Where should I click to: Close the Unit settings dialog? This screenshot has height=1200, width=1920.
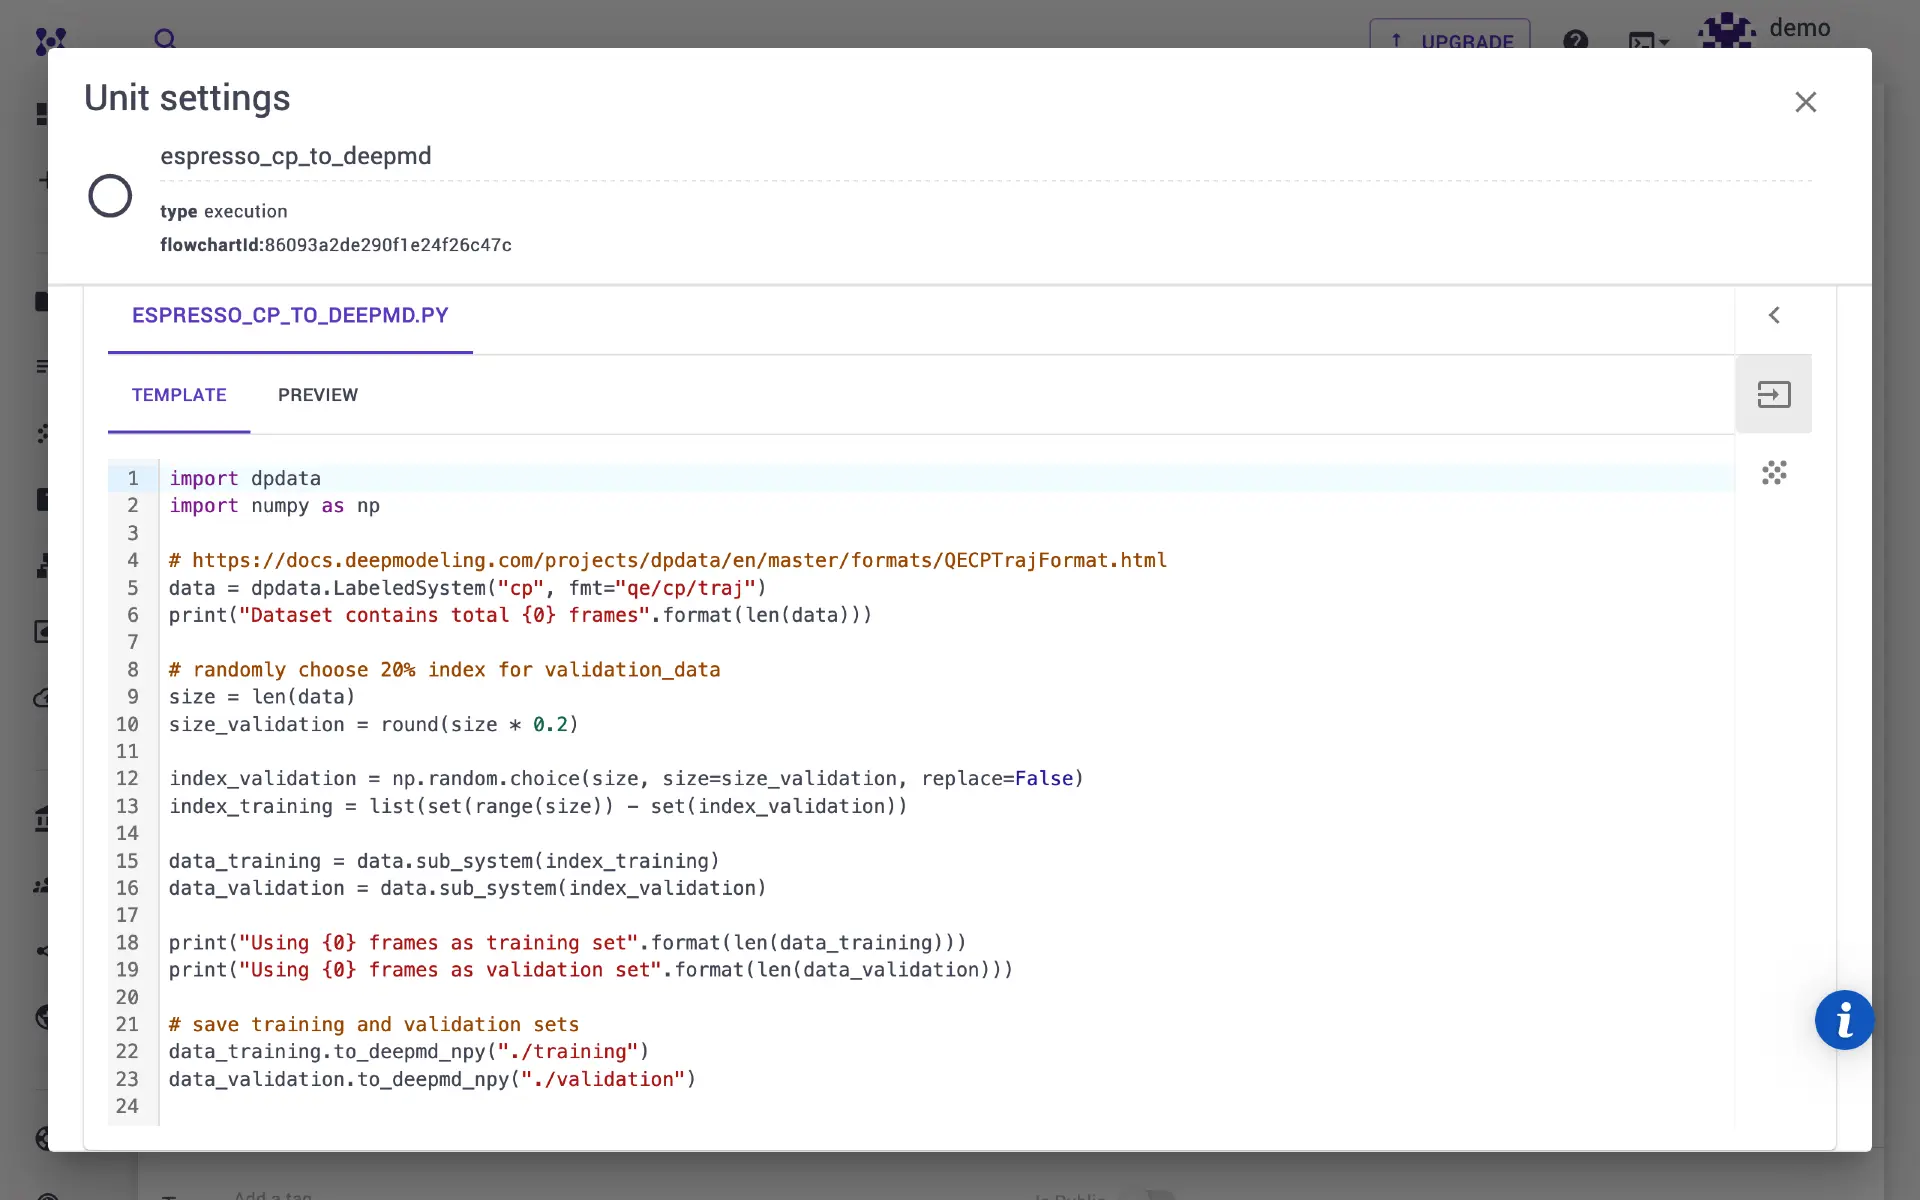[1806, 102]
